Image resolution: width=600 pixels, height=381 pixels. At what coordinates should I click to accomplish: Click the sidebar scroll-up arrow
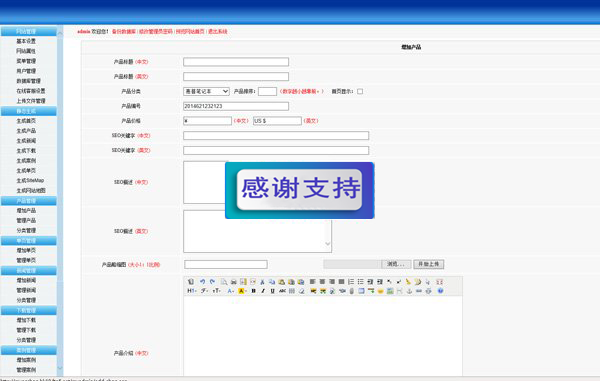click(60, 34)
